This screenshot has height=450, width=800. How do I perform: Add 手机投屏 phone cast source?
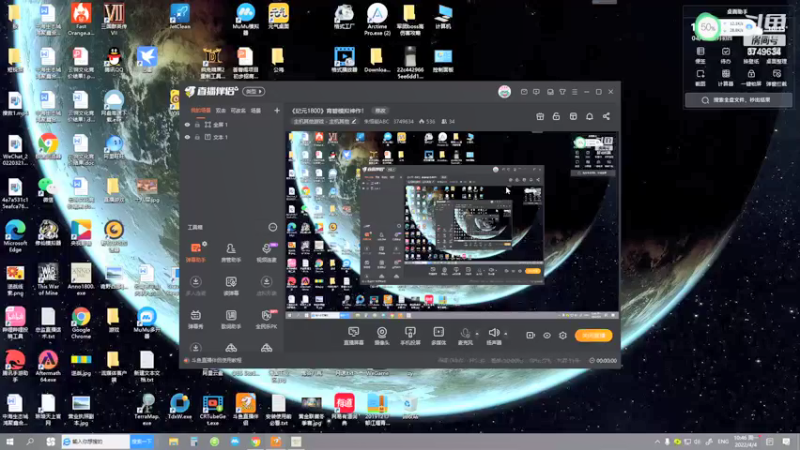410,336
